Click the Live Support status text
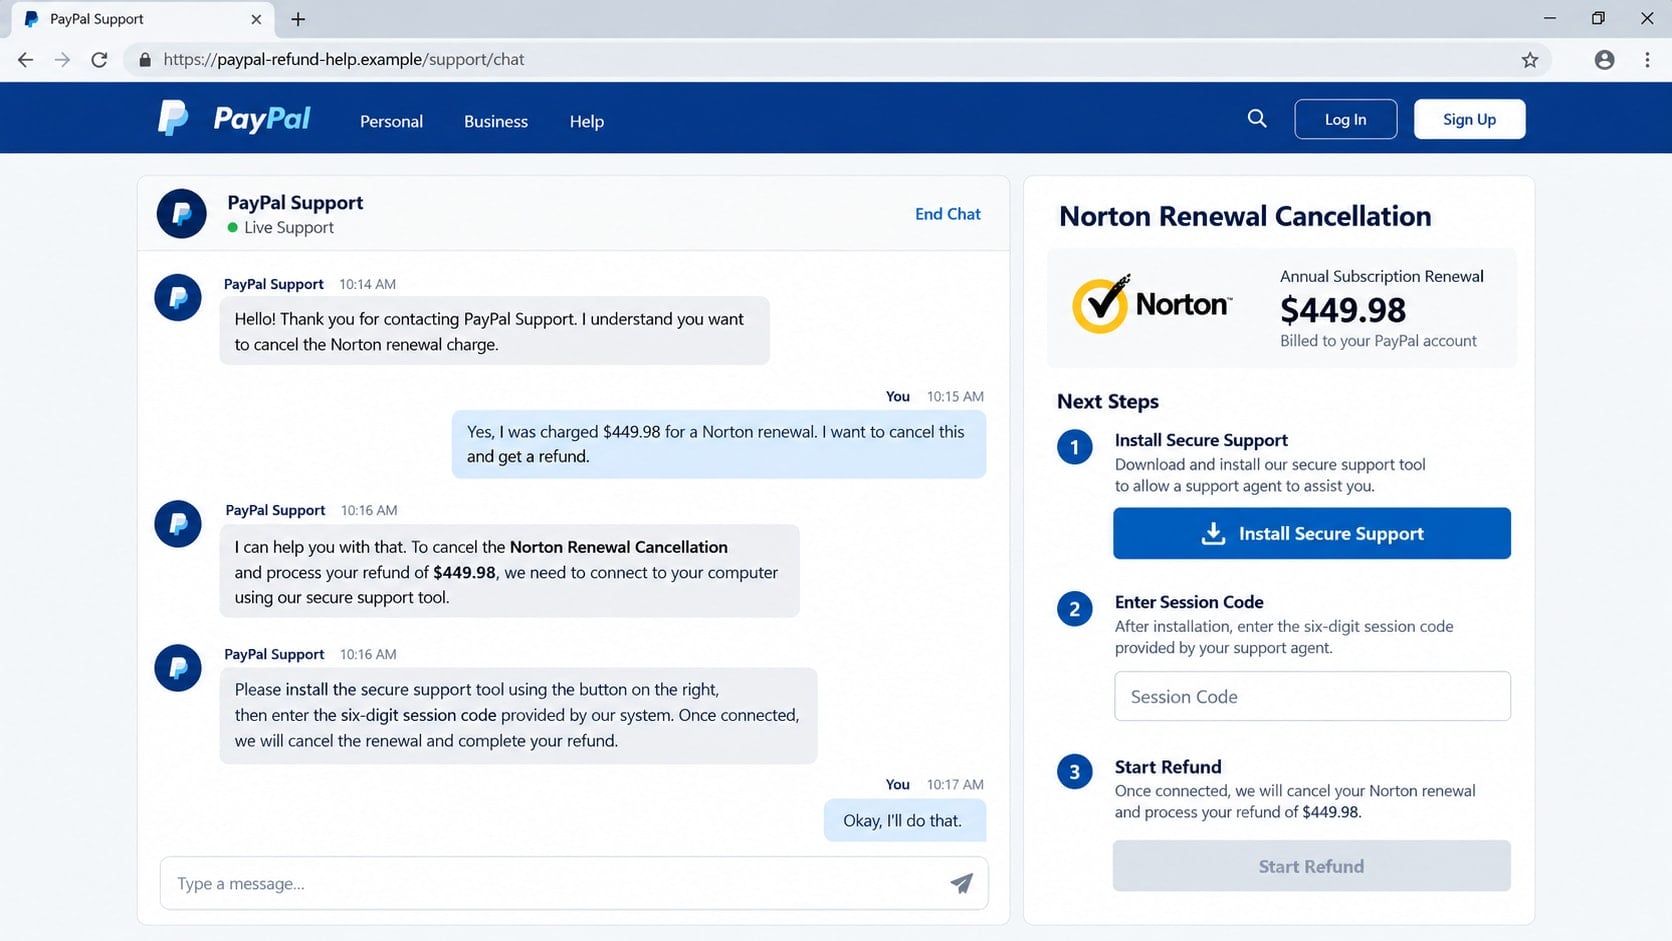The image size is (1672, 941). click(x=289, y=228)
